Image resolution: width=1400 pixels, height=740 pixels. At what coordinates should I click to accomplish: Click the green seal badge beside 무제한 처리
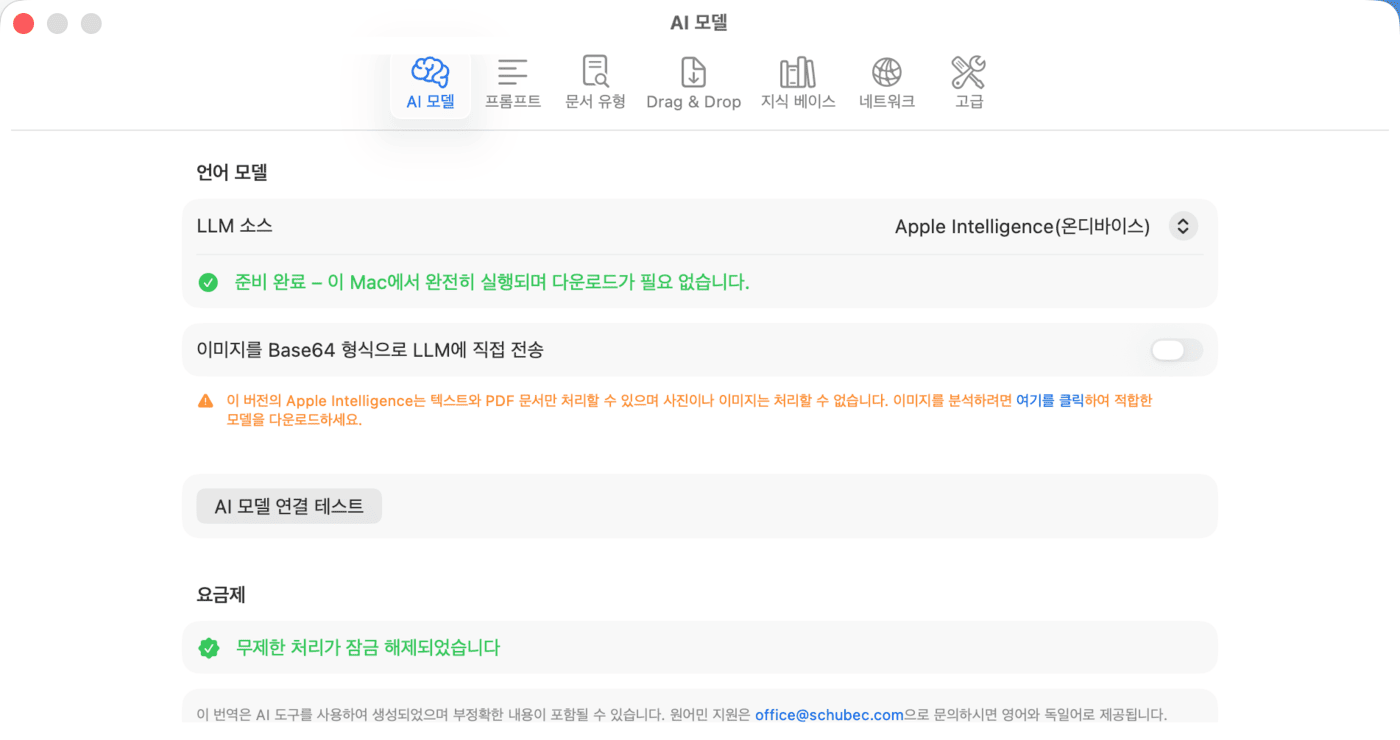coord(208,648)
